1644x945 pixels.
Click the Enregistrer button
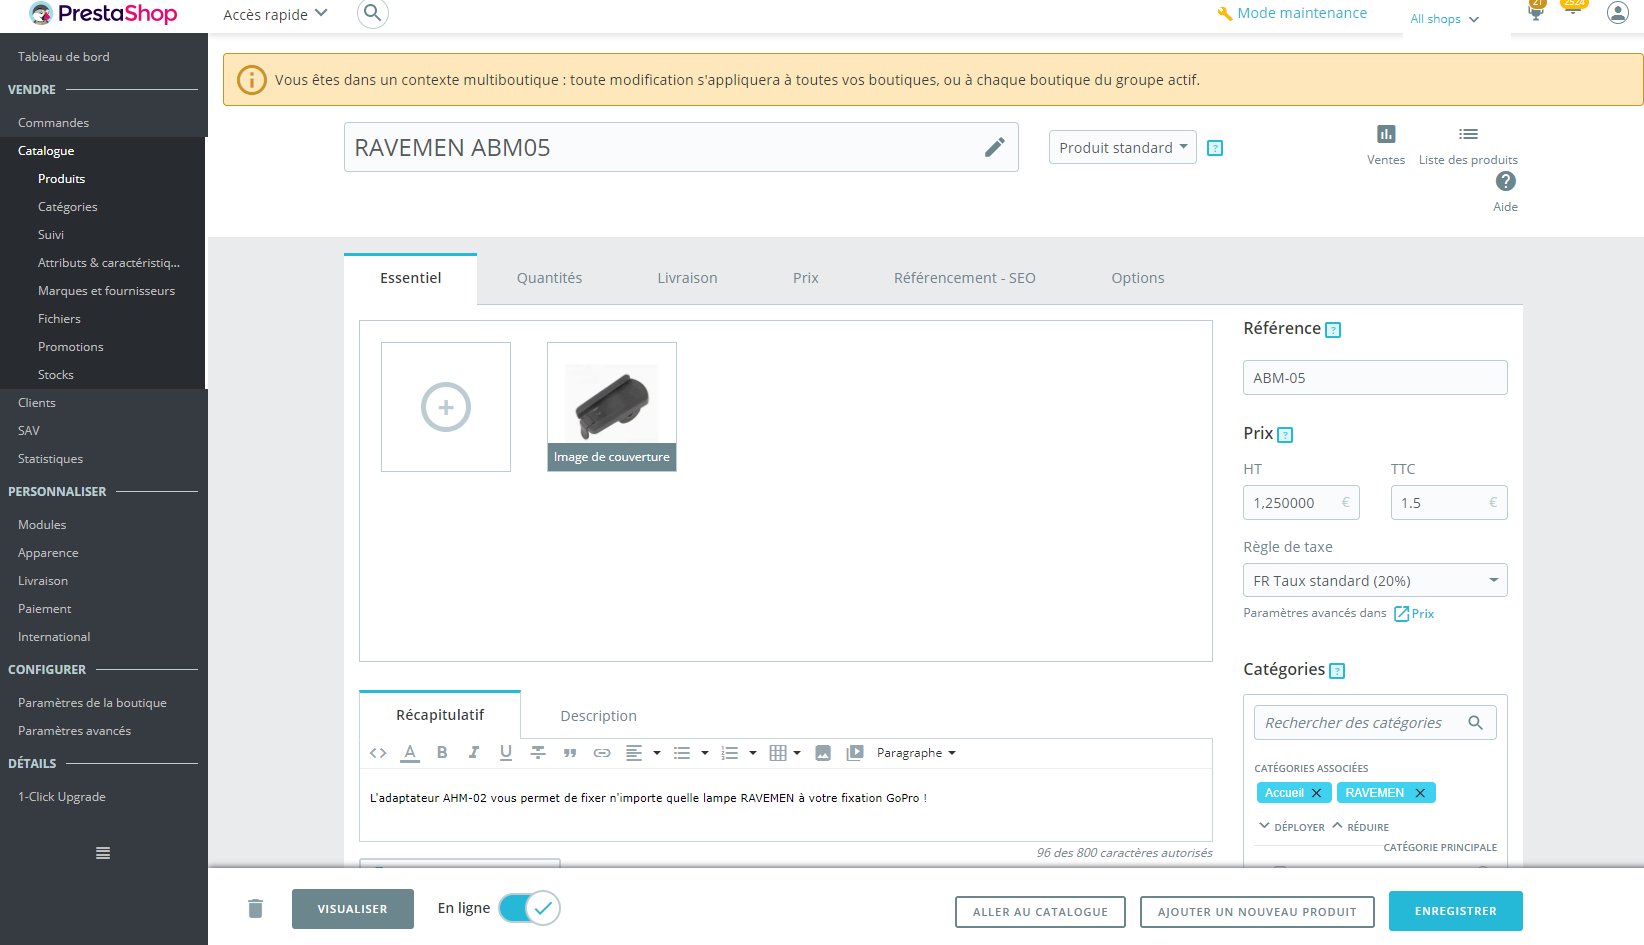[x=1455, y=911]
